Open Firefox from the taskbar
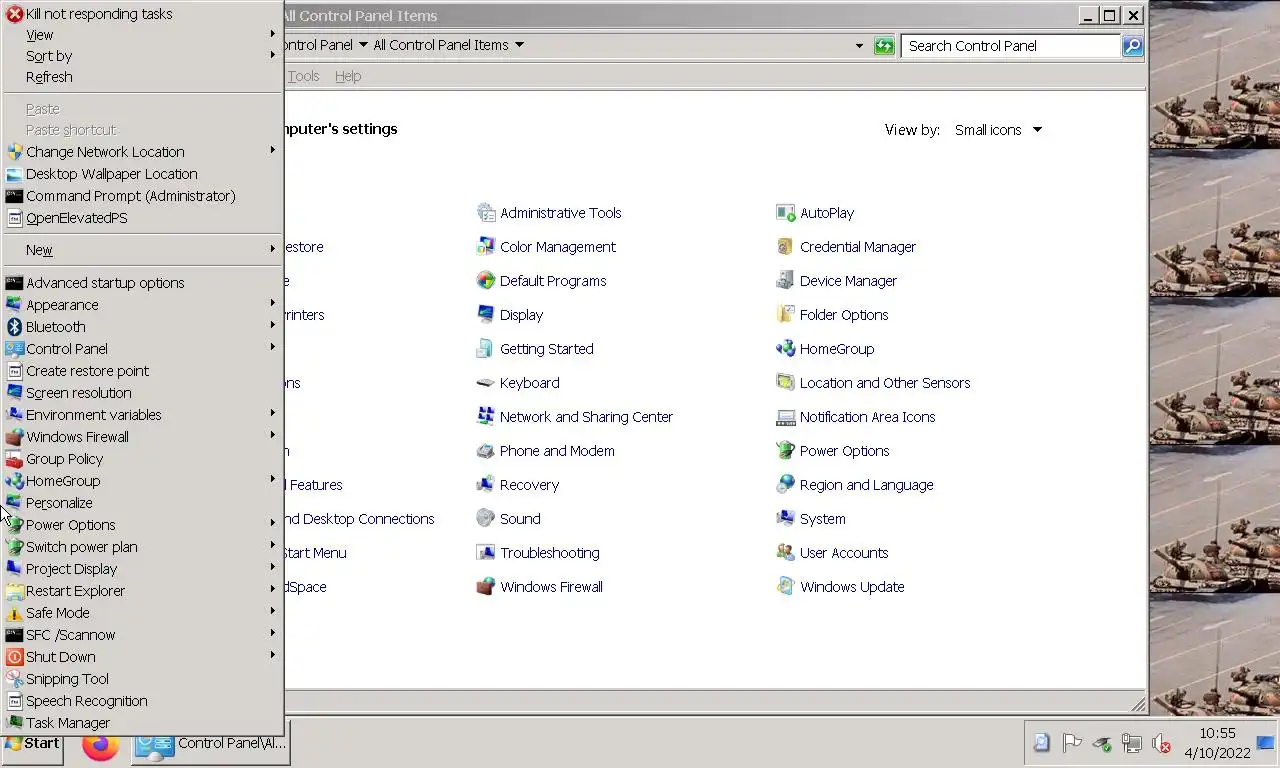This screenshot has height=768, width=1280. click(100, 746)
